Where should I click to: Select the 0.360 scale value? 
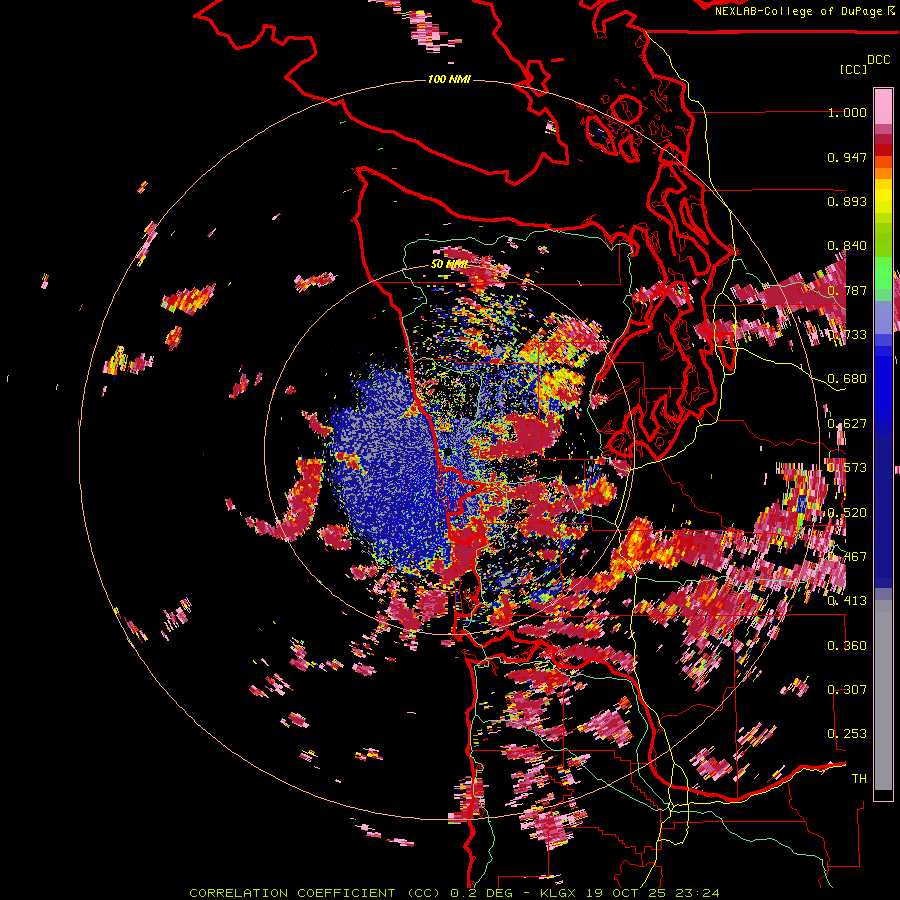(847, 646)
